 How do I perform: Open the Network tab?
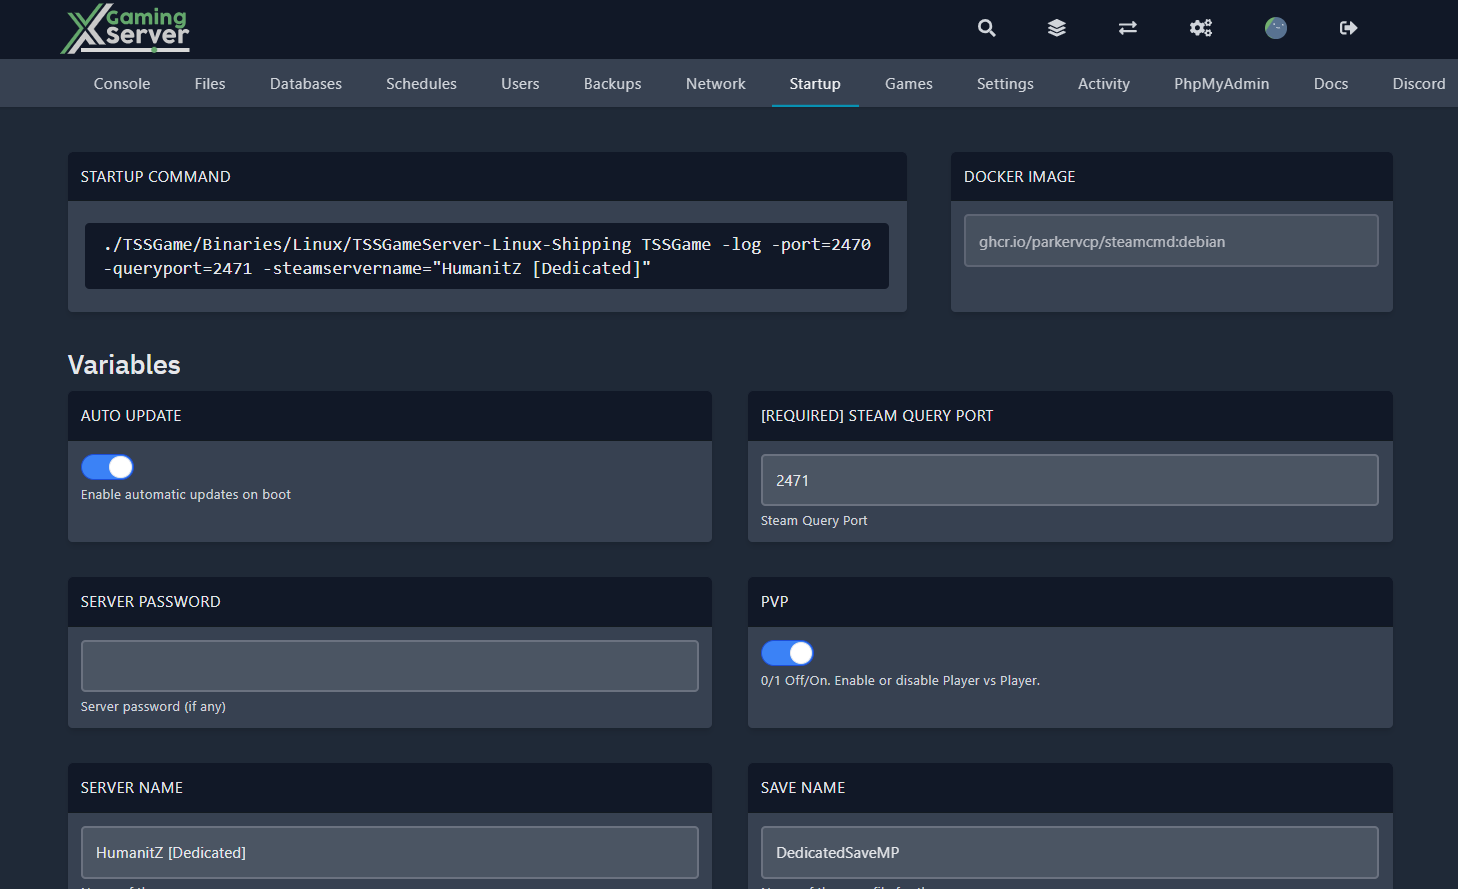tap(715, 83)
